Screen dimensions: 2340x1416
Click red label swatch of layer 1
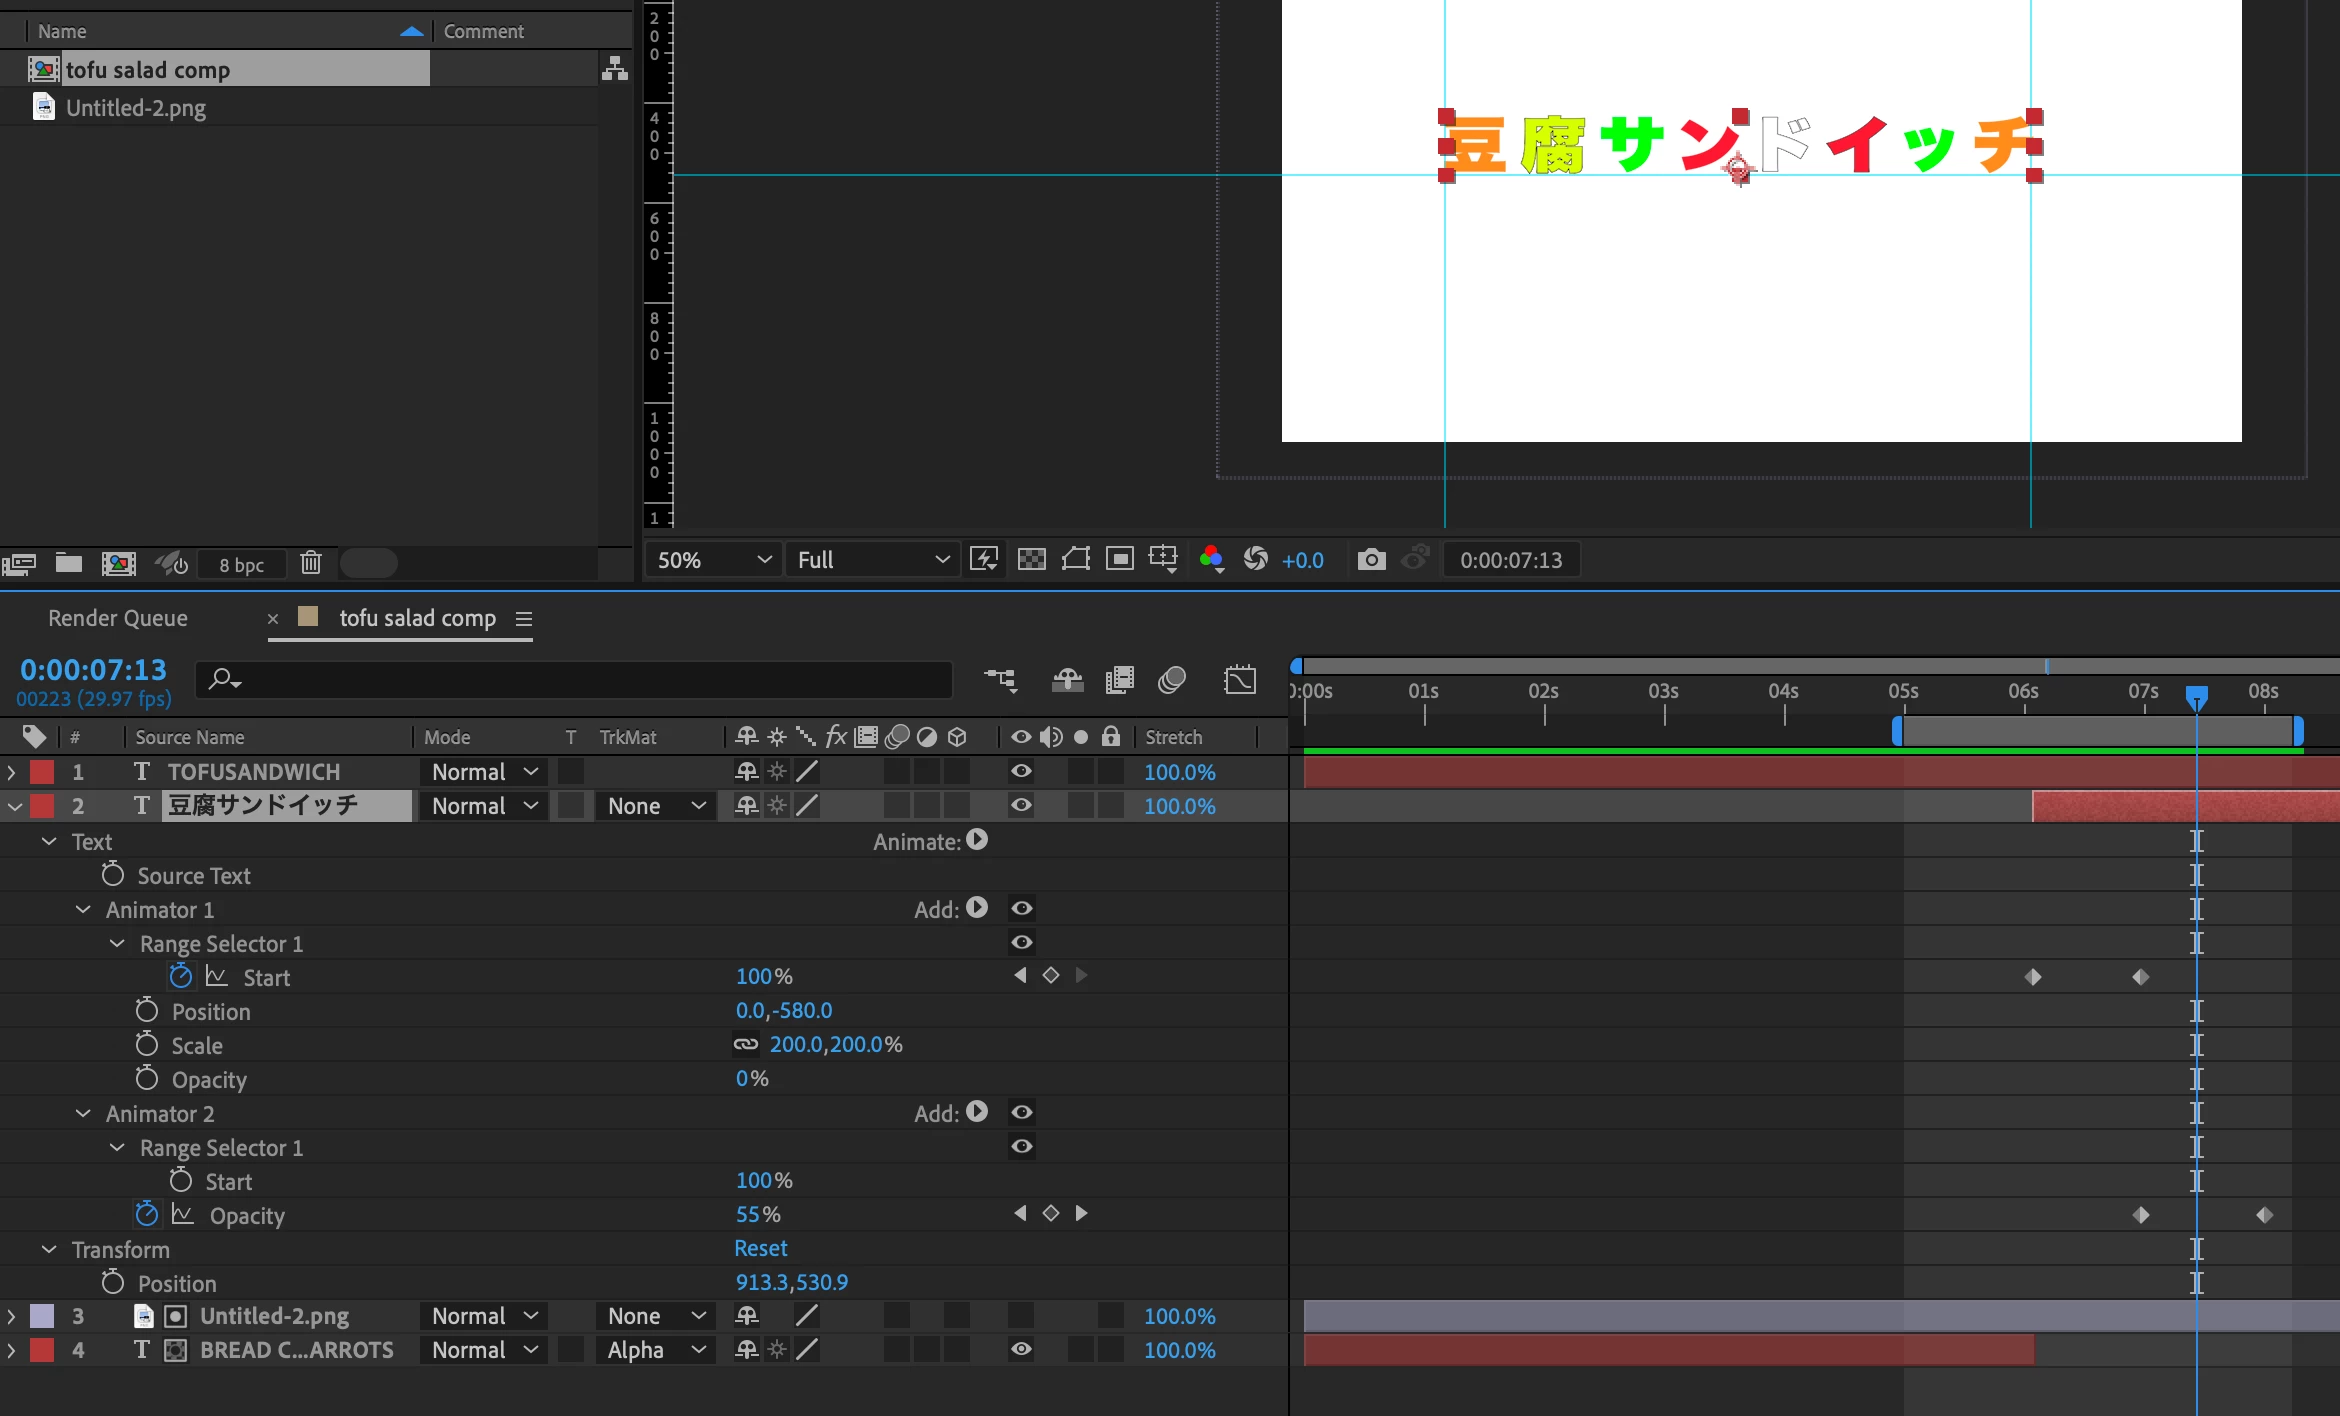[x=42, y=771]
